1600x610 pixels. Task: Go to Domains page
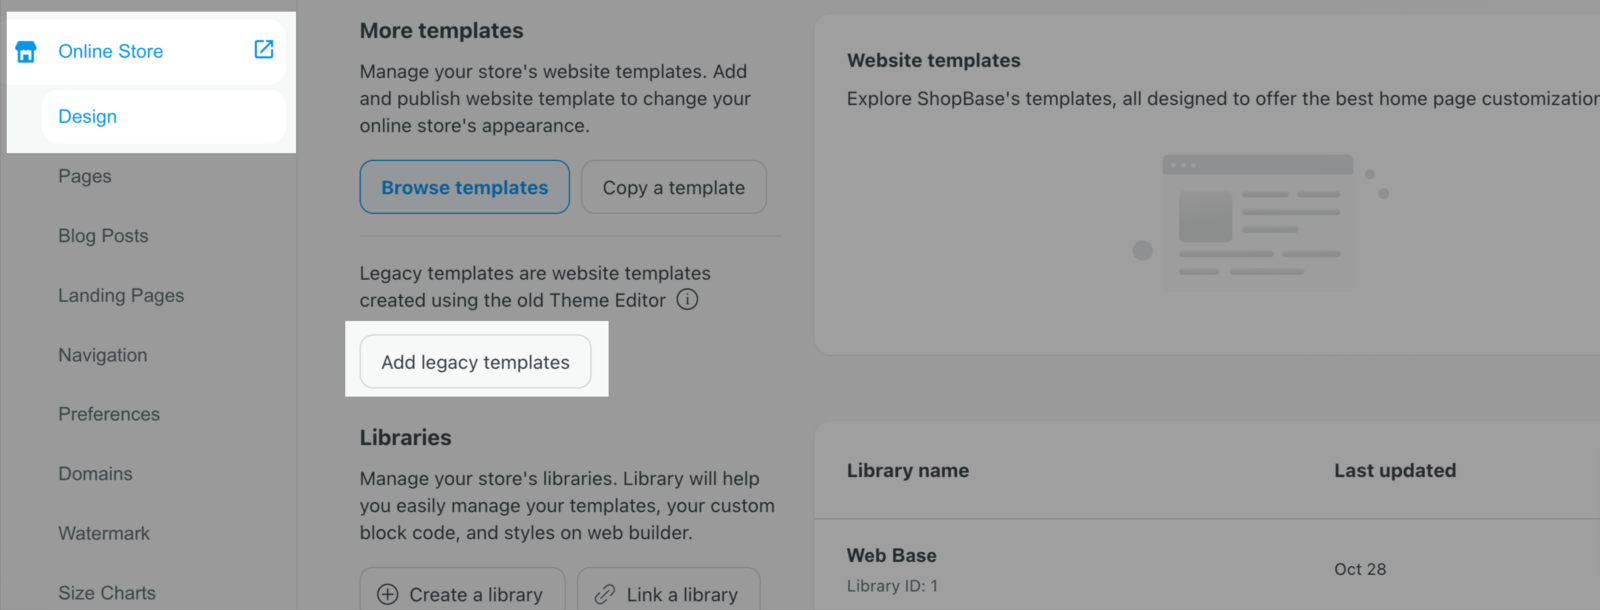pos(95,474)
